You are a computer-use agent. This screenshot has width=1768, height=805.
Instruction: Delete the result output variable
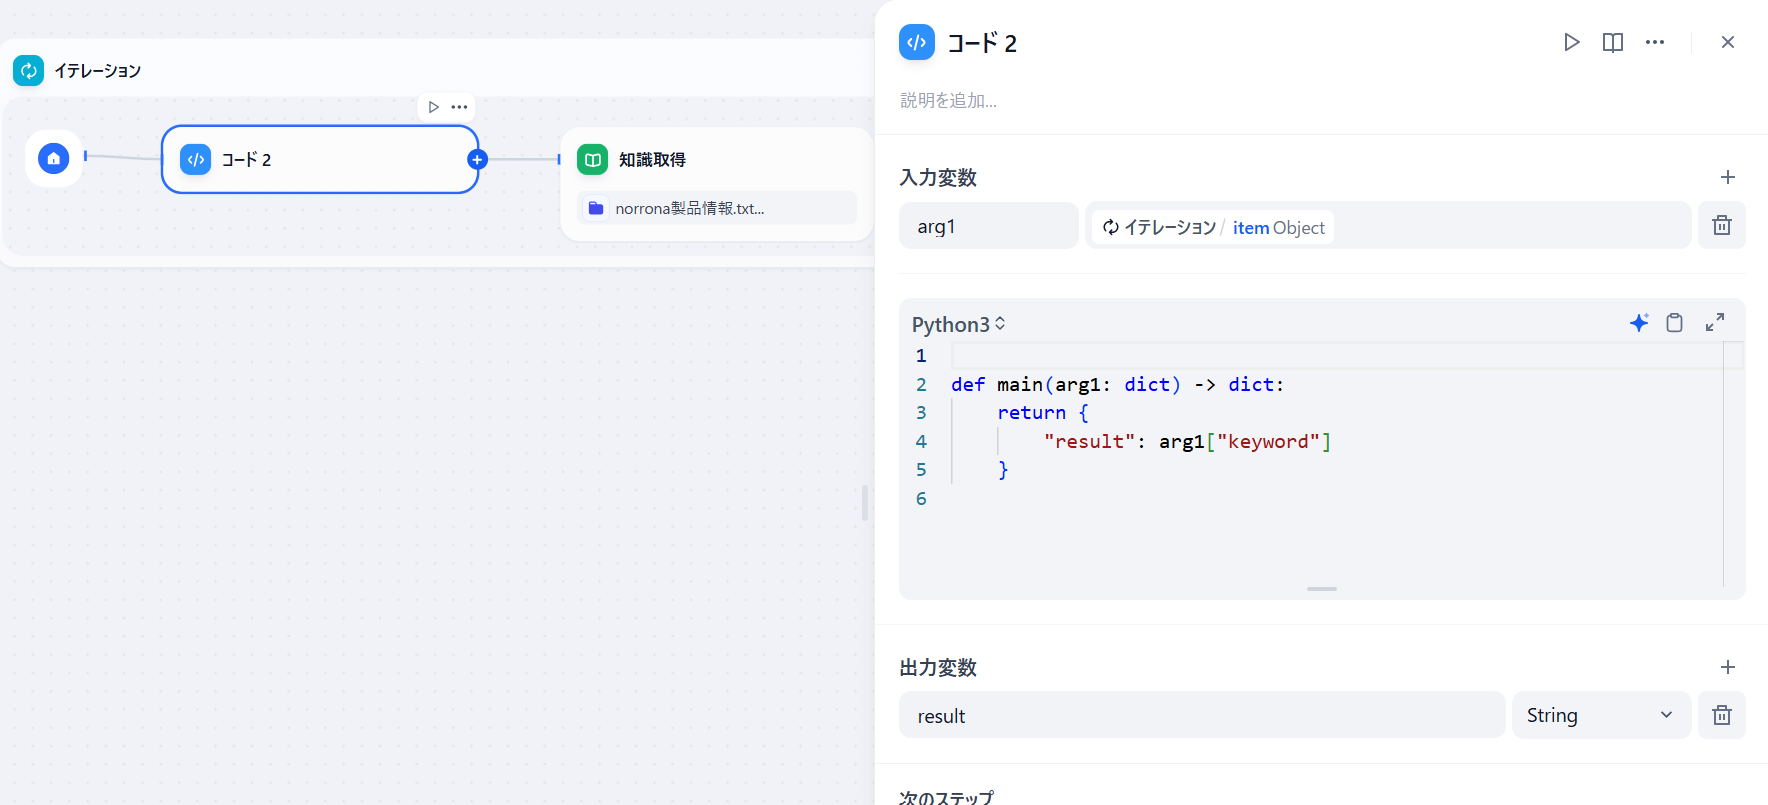[x=1721, y=715]
